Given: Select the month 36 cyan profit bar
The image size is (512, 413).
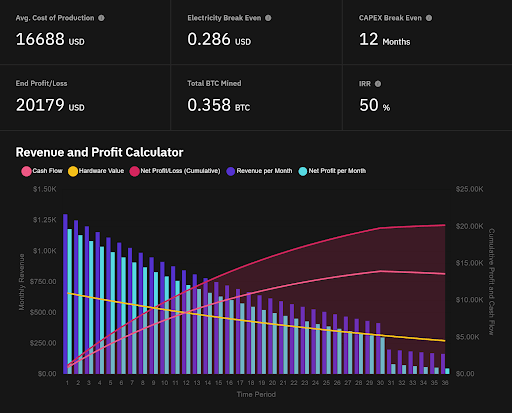Looking at the screenshot, I should (x=447, y=371).
